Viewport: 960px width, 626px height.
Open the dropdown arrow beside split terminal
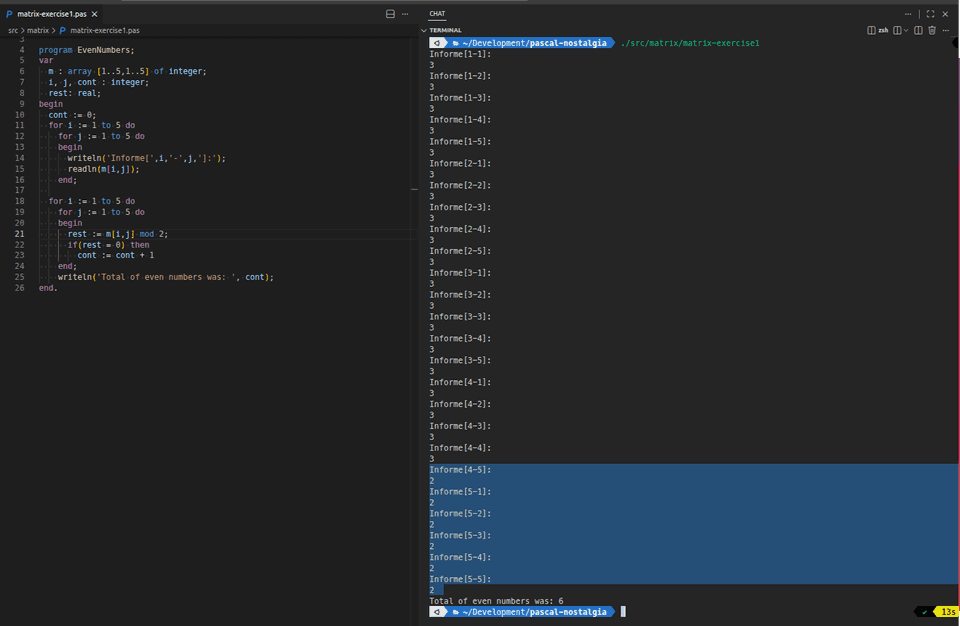(x=904, y=30)
